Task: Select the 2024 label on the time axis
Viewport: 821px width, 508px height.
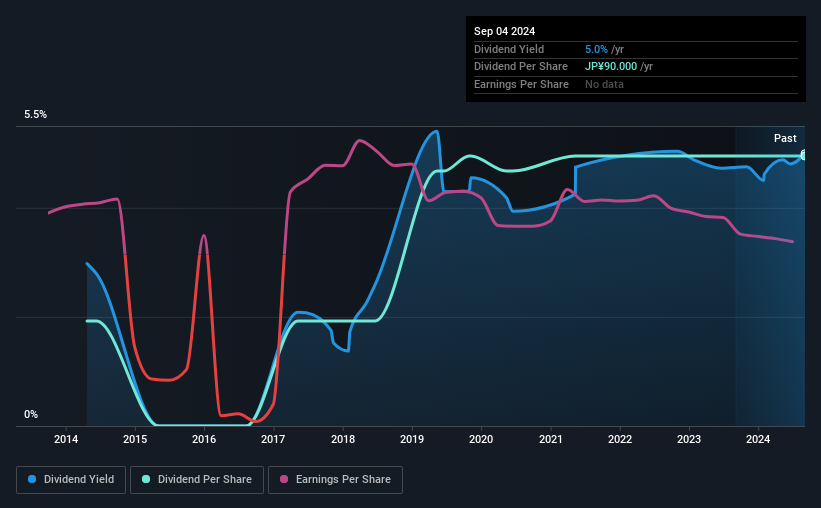Action: click(758, 439)
